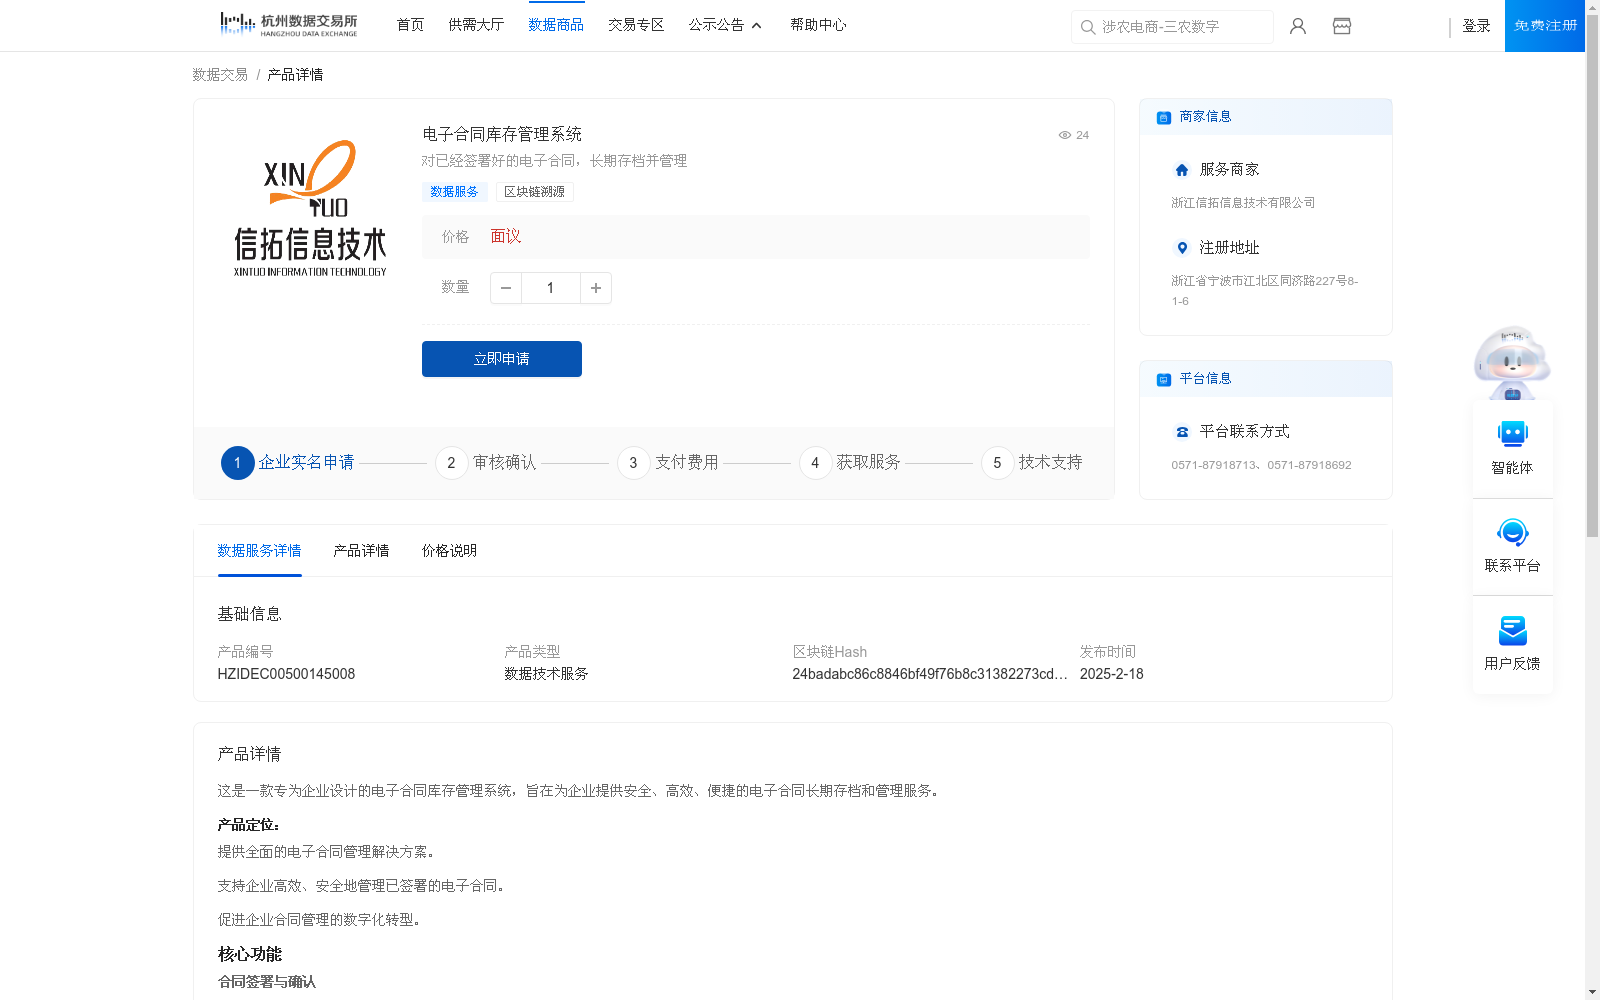Click publish date 2025-2-18
The height and width of the screenshot is (1000, 1600).
(x=1112, y=674)
